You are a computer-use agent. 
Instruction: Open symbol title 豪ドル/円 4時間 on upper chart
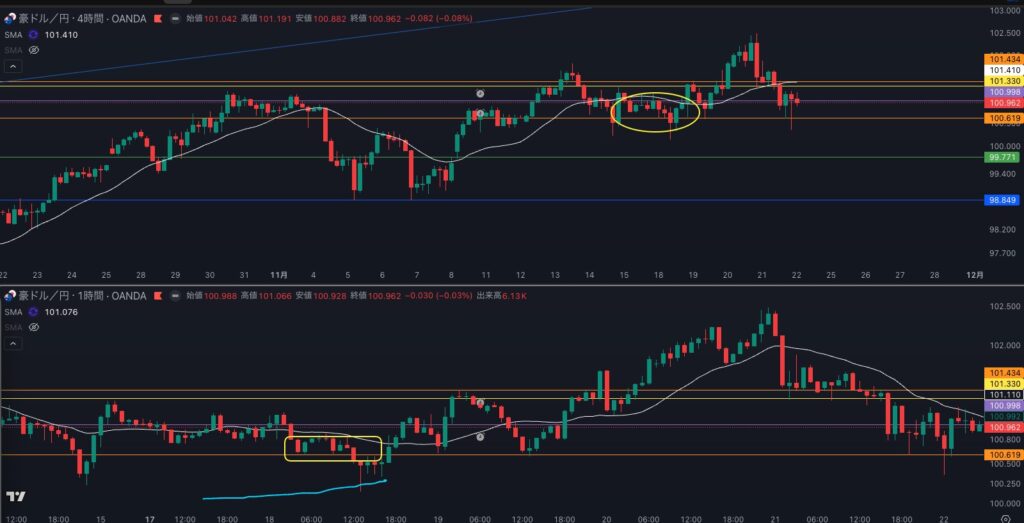(x=80, y=18)
